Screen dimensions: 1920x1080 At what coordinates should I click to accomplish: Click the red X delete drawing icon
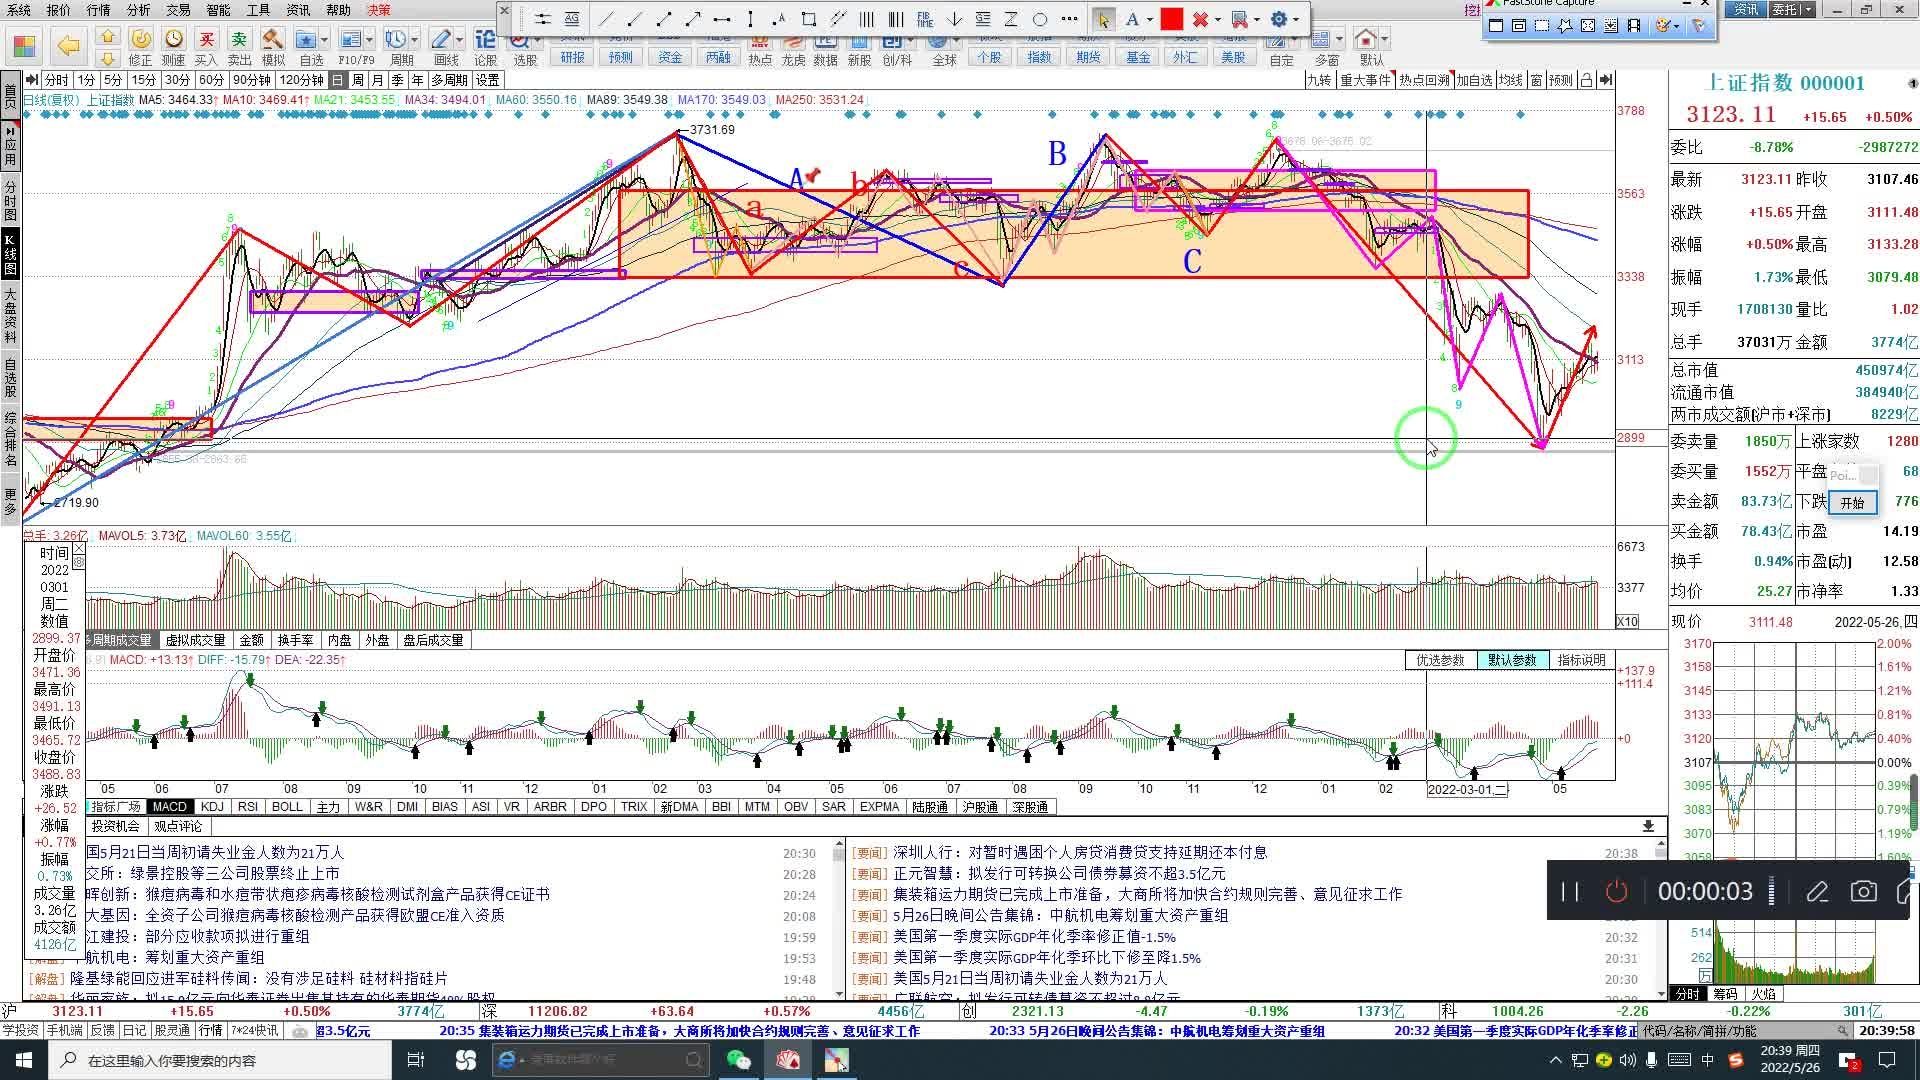pos(1200,19)
